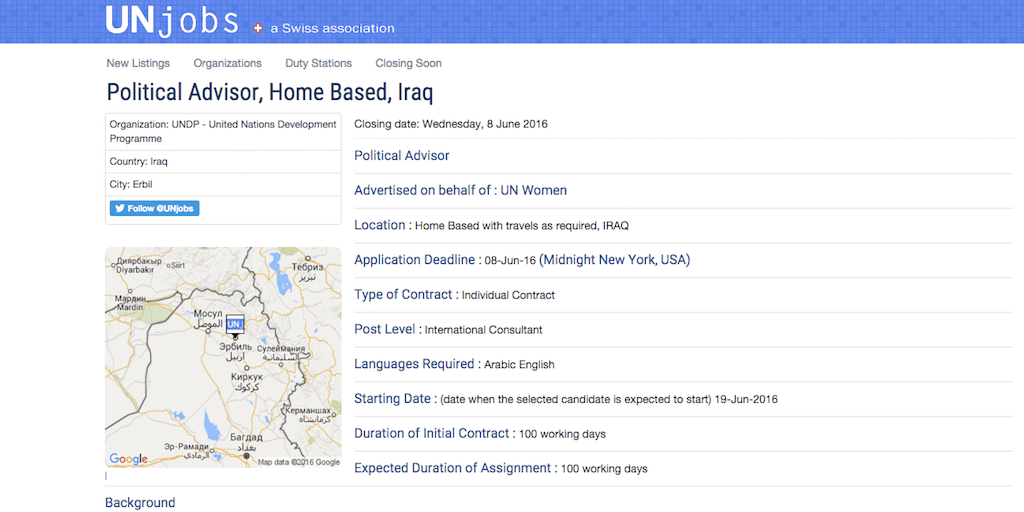Click the UNjobs logo in header
Viewport: 1024px width, 512px height.
pos(172,20)
